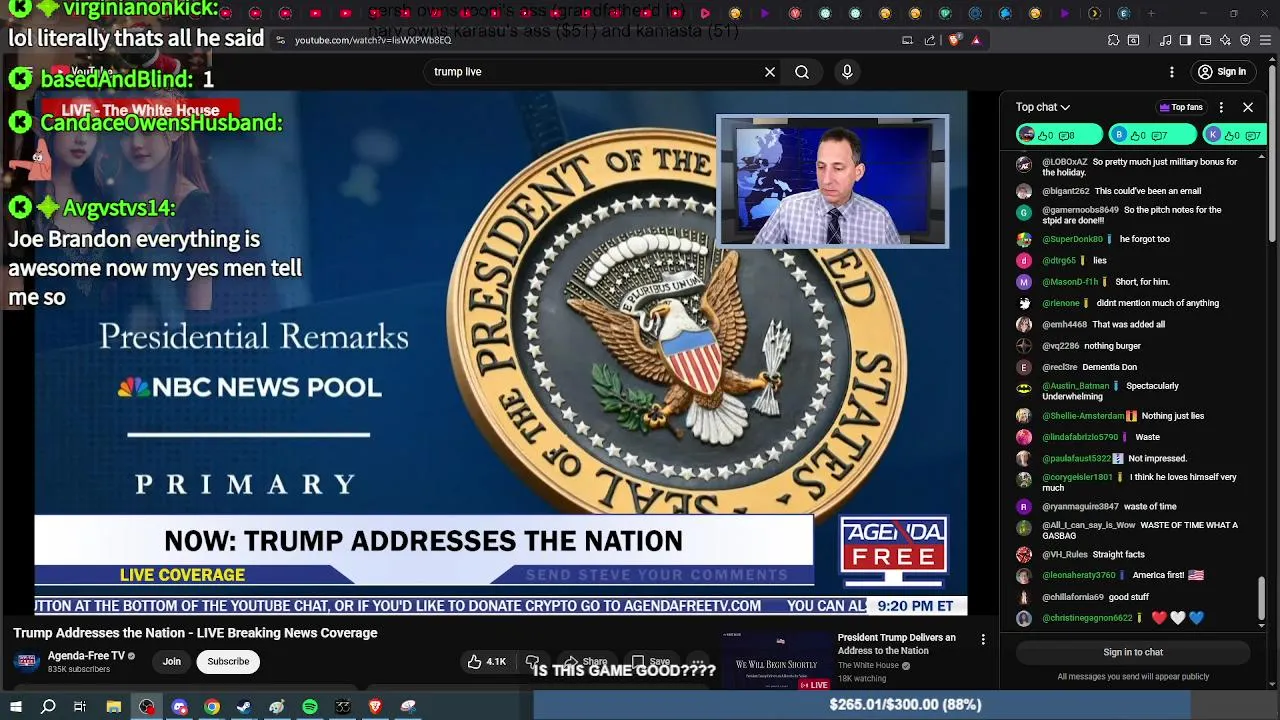Click Sign in to chat
The image size is (1280, 720).
pos(1133,652)
